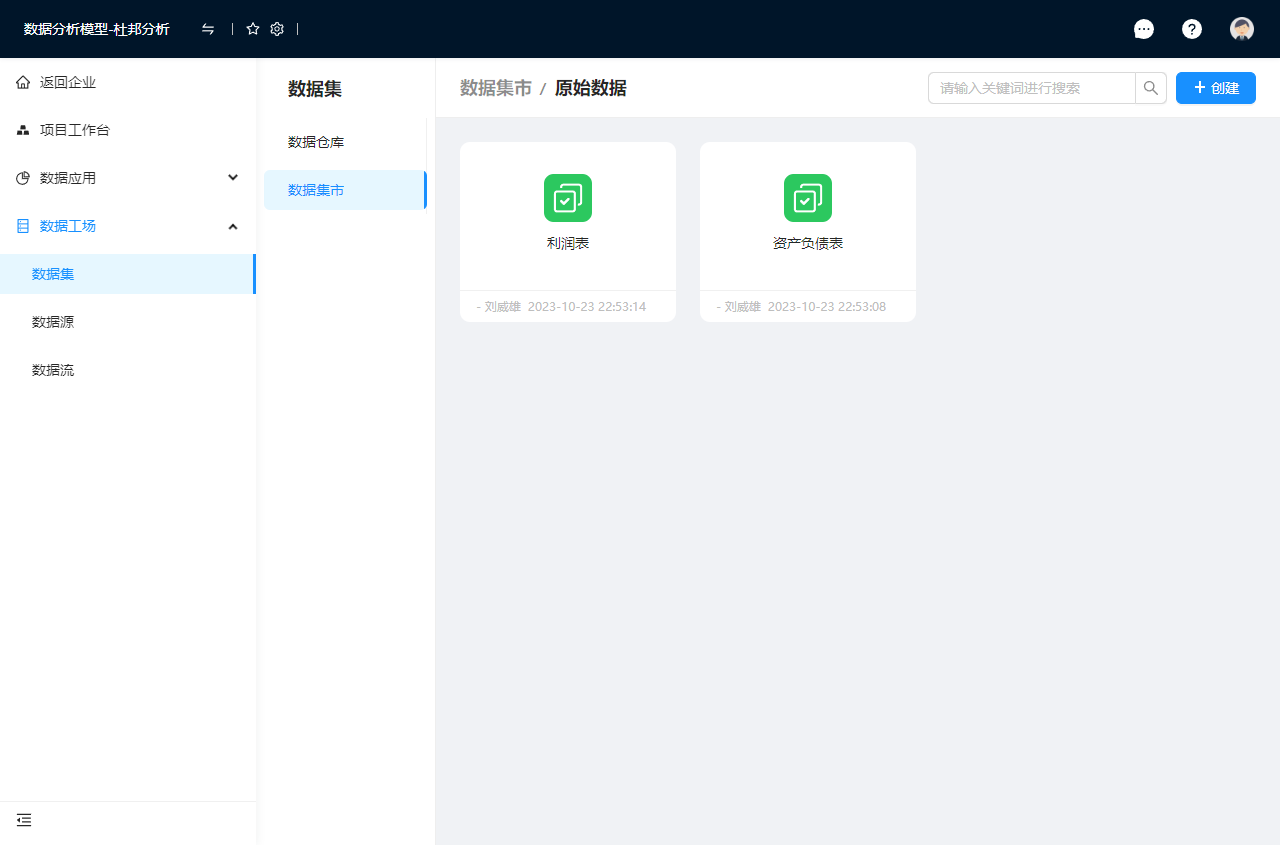Open the help question mark icon
1280x845 pixels.
1192,29
